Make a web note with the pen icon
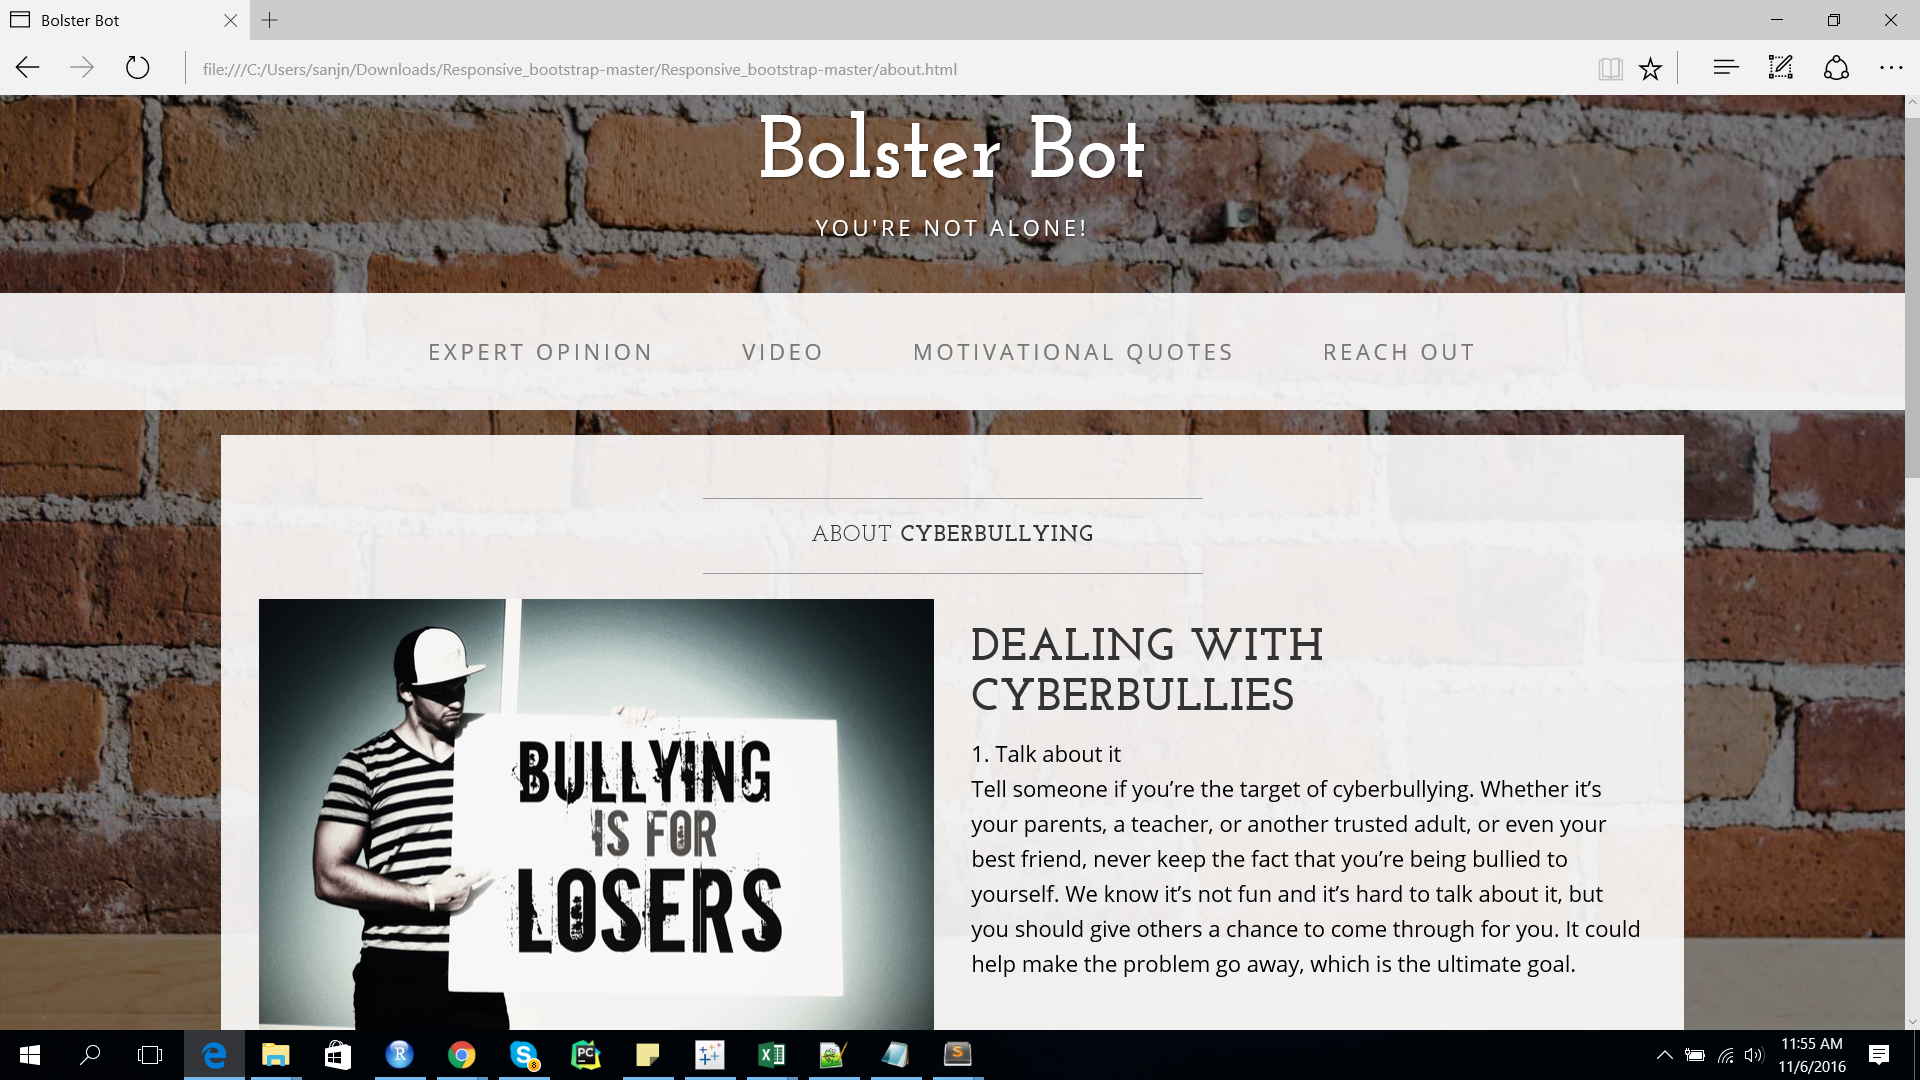 pyautogui.click(x=1781, y=68)
